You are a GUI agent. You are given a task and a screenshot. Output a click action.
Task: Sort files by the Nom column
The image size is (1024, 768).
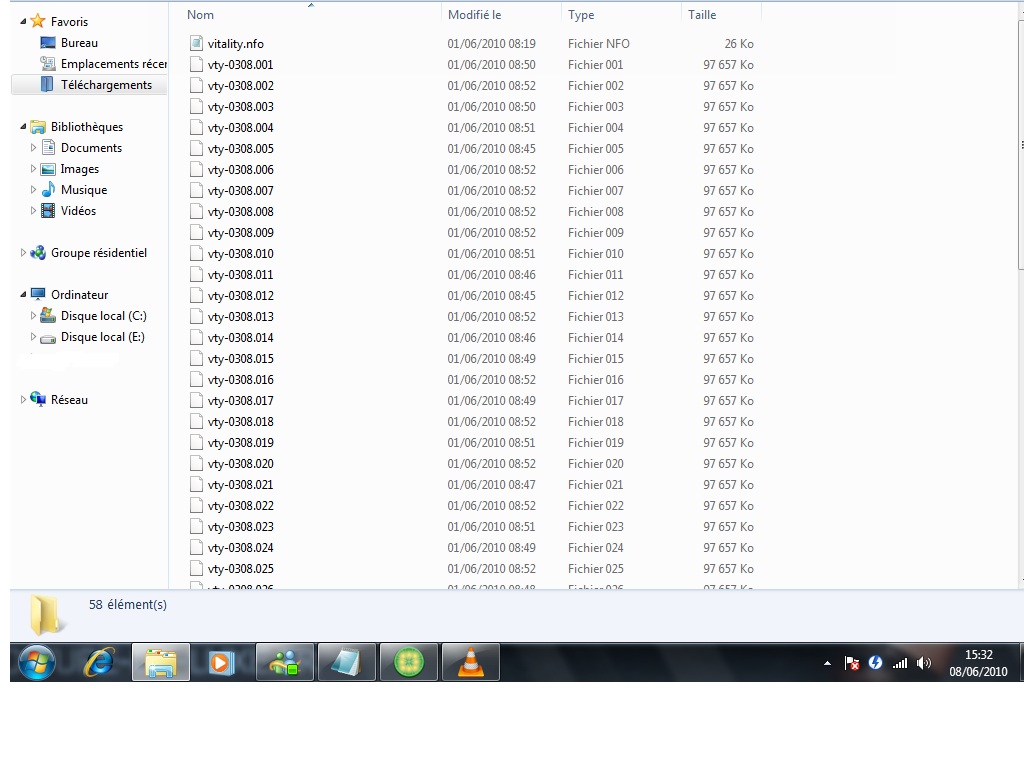coord(200,15)
